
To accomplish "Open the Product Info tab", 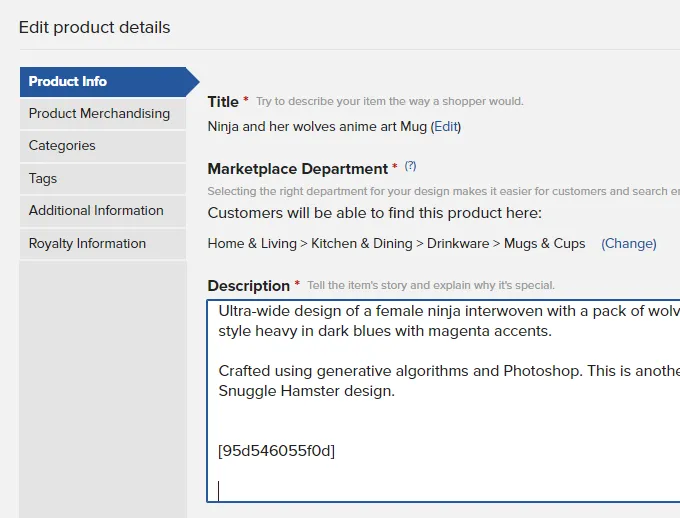I will (68, 82).
